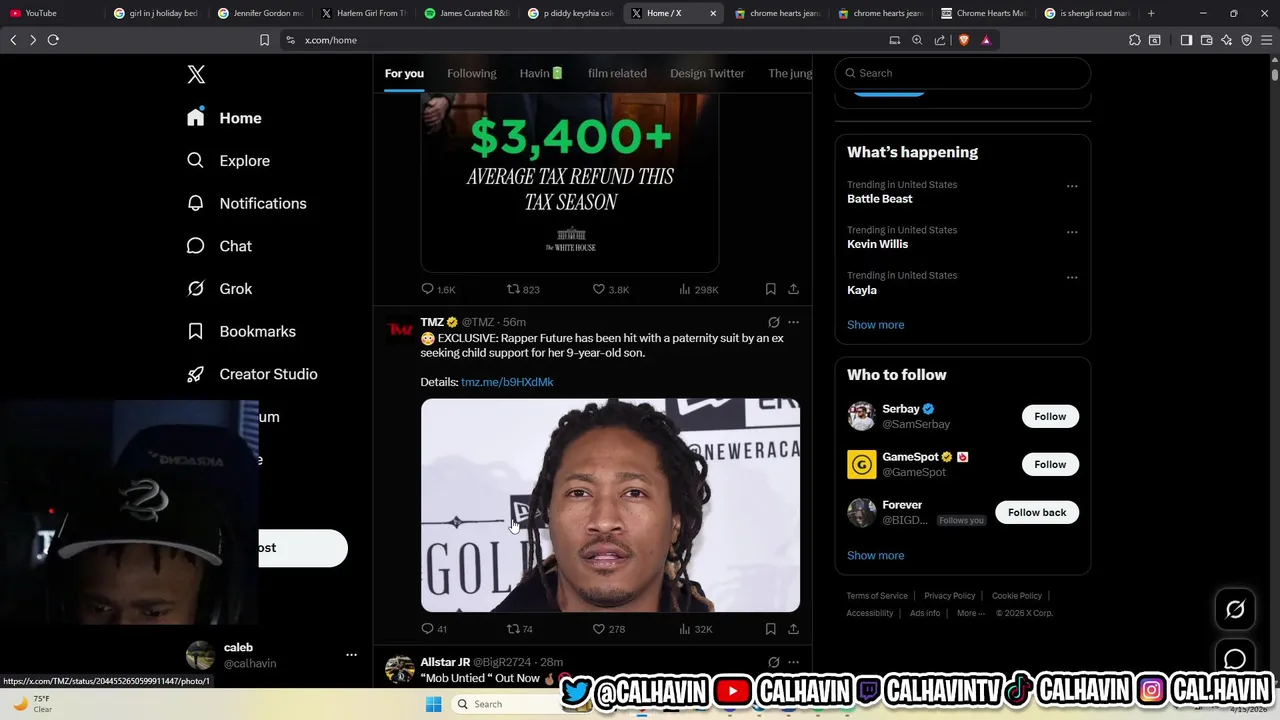1280x720 pixels.
Task: Open more options on TMZ post
Action: point(793,322)
